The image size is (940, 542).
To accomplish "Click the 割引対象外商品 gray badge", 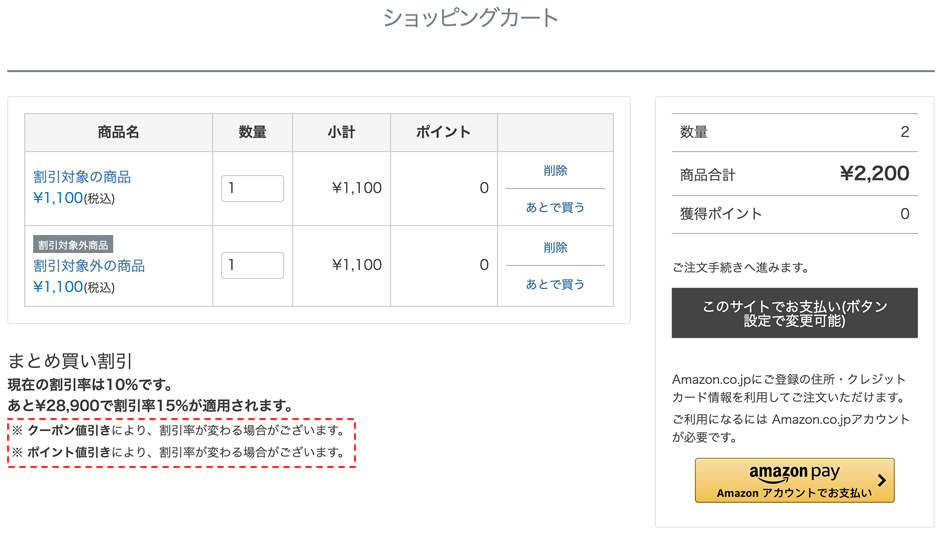I will [73, 245].
